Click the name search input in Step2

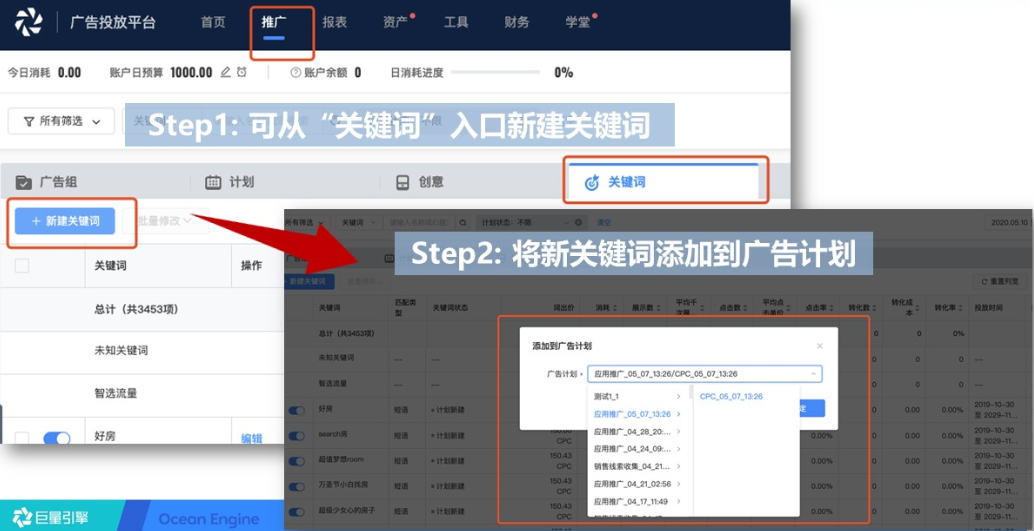point(419,222)
